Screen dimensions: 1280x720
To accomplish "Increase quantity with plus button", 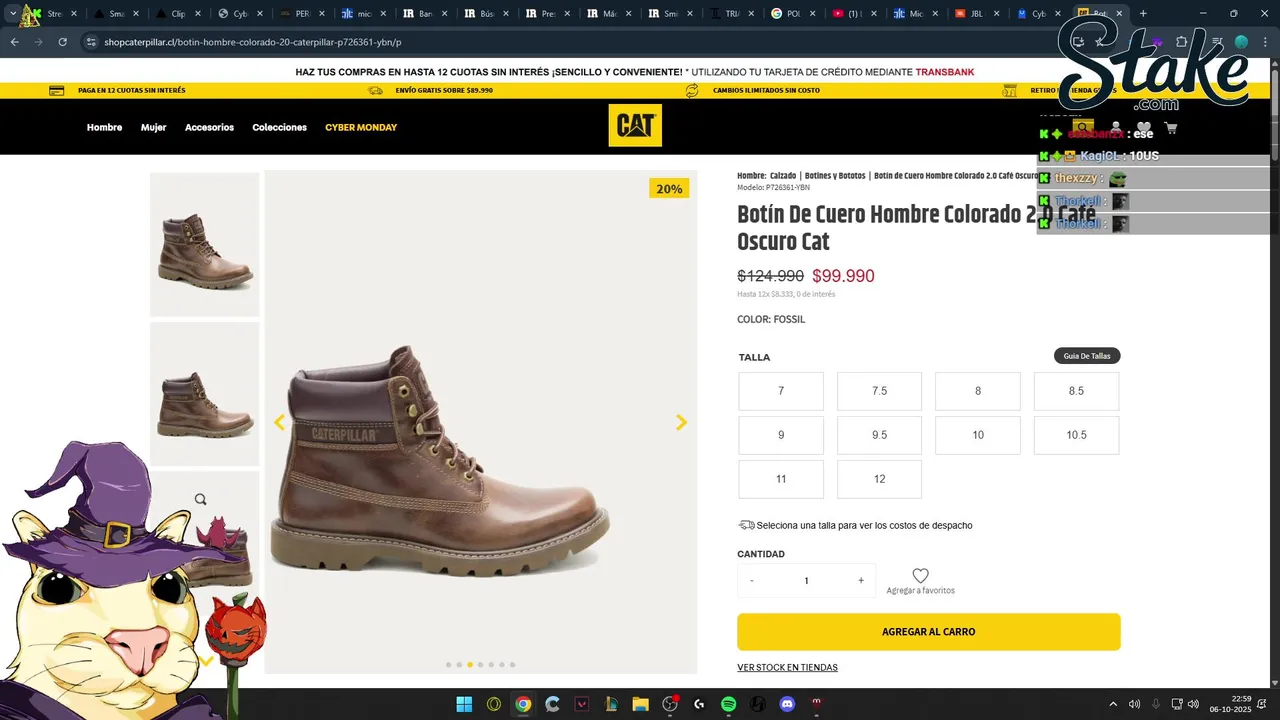I will tap(860, 581).
